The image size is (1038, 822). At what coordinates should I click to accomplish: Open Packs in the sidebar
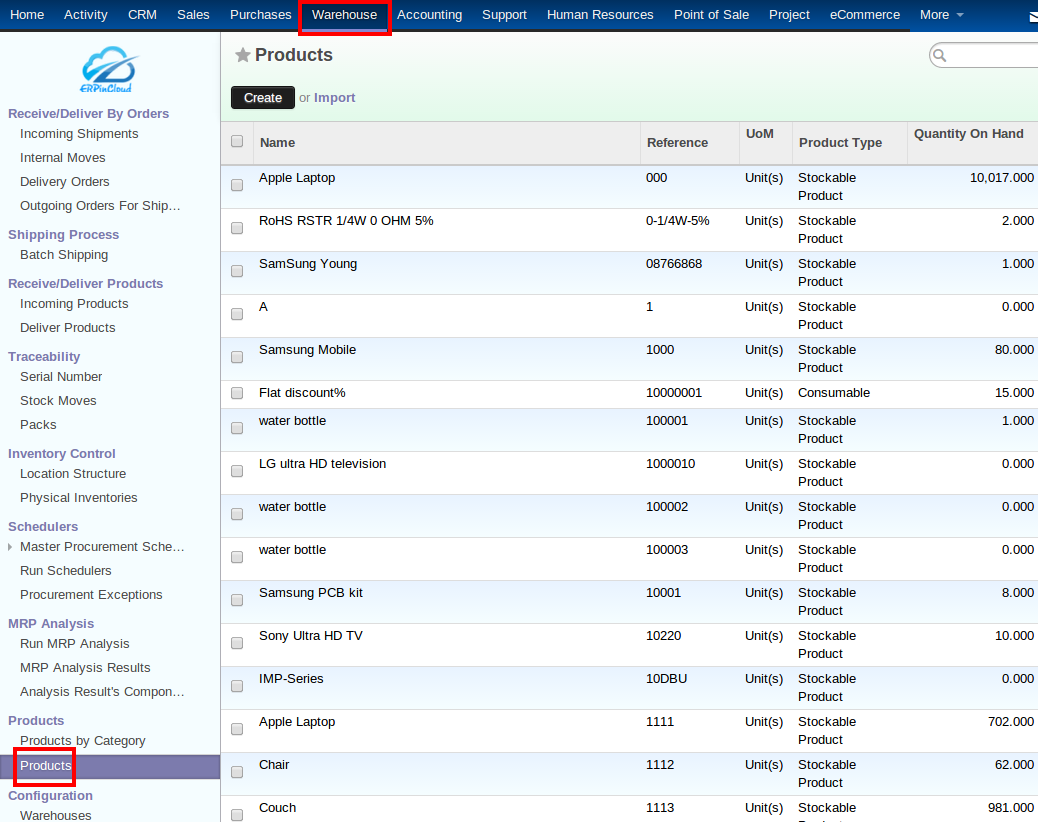[38, 424]
